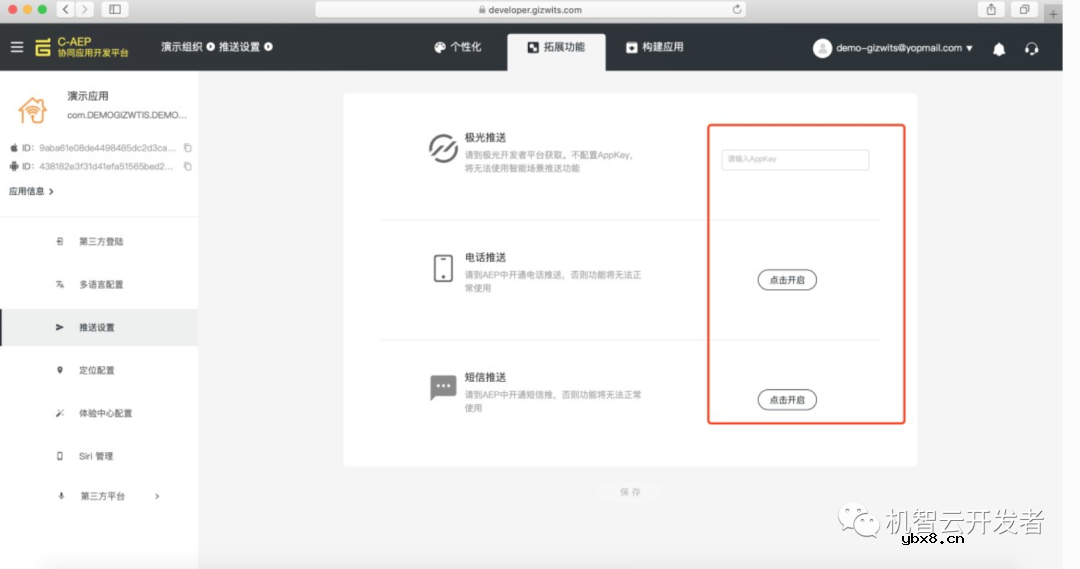Select 推送设置 in sidebar
The width and height of the screenshot is (1080, 569).
(x=99, y=327)
